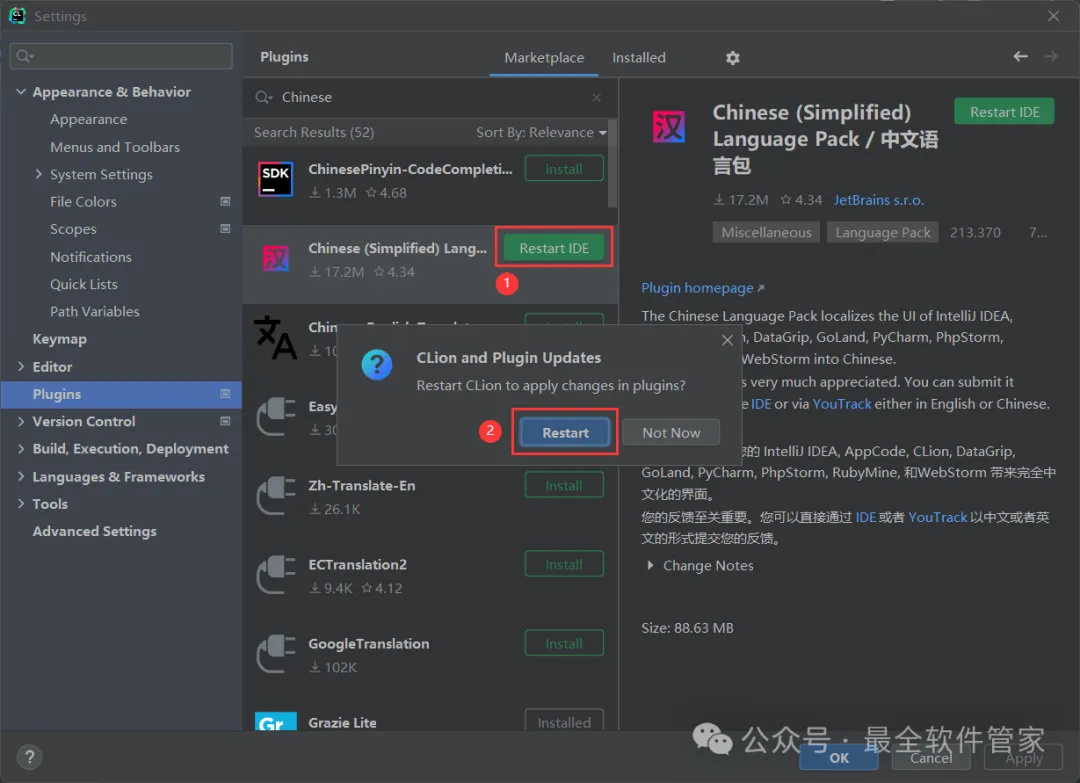The height and width of the screenshot is (783, 1080).
Task: Open Notifications settings
Action: [90, 257]
